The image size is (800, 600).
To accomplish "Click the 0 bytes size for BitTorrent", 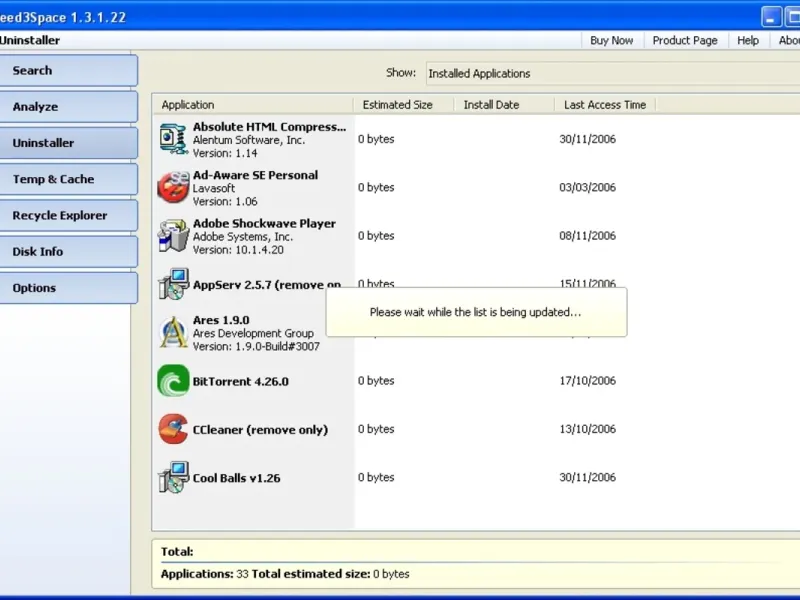I will pyautogui.click(x=376, y=381).
